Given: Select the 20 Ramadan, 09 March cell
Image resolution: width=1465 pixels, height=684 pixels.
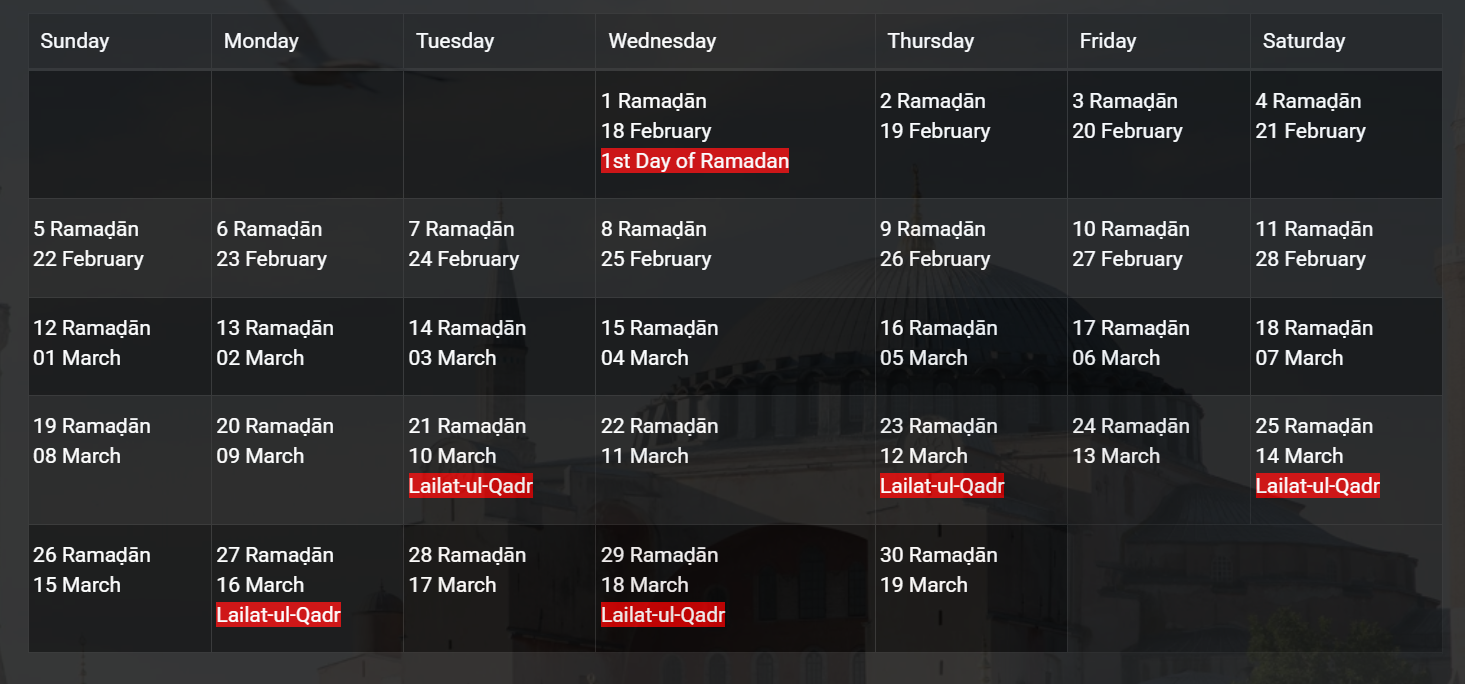Looking at the screenshot, I should 306,458.
